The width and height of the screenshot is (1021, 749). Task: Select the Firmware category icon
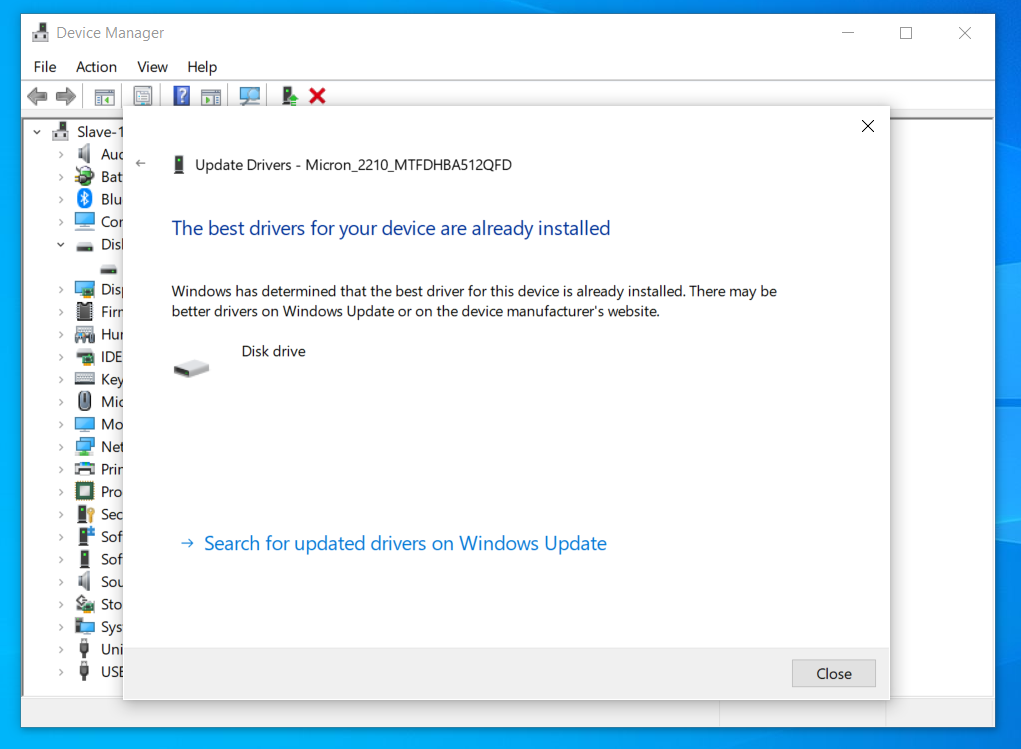click(85, 311)
